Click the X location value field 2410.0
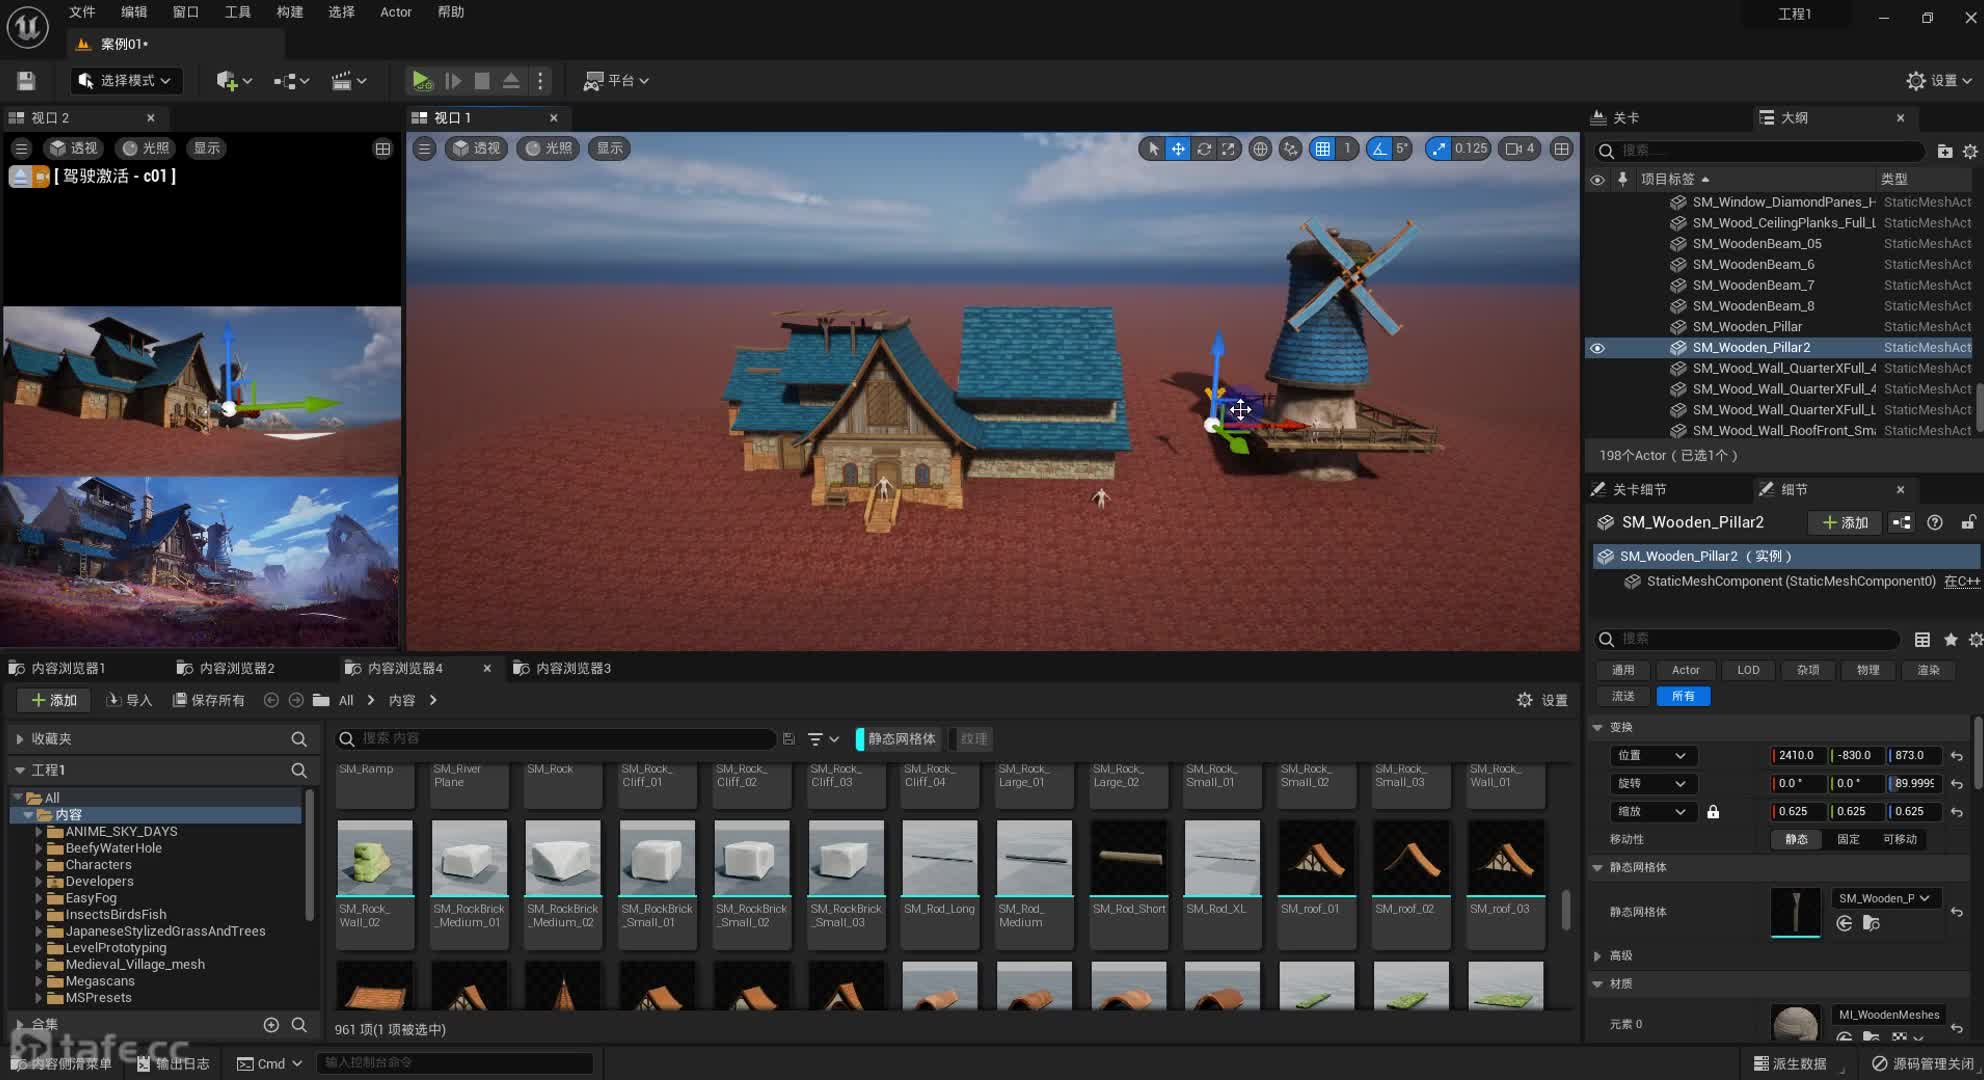Image resolution: width=1984 pixels, height=1080 pixels. (1798, 755)
